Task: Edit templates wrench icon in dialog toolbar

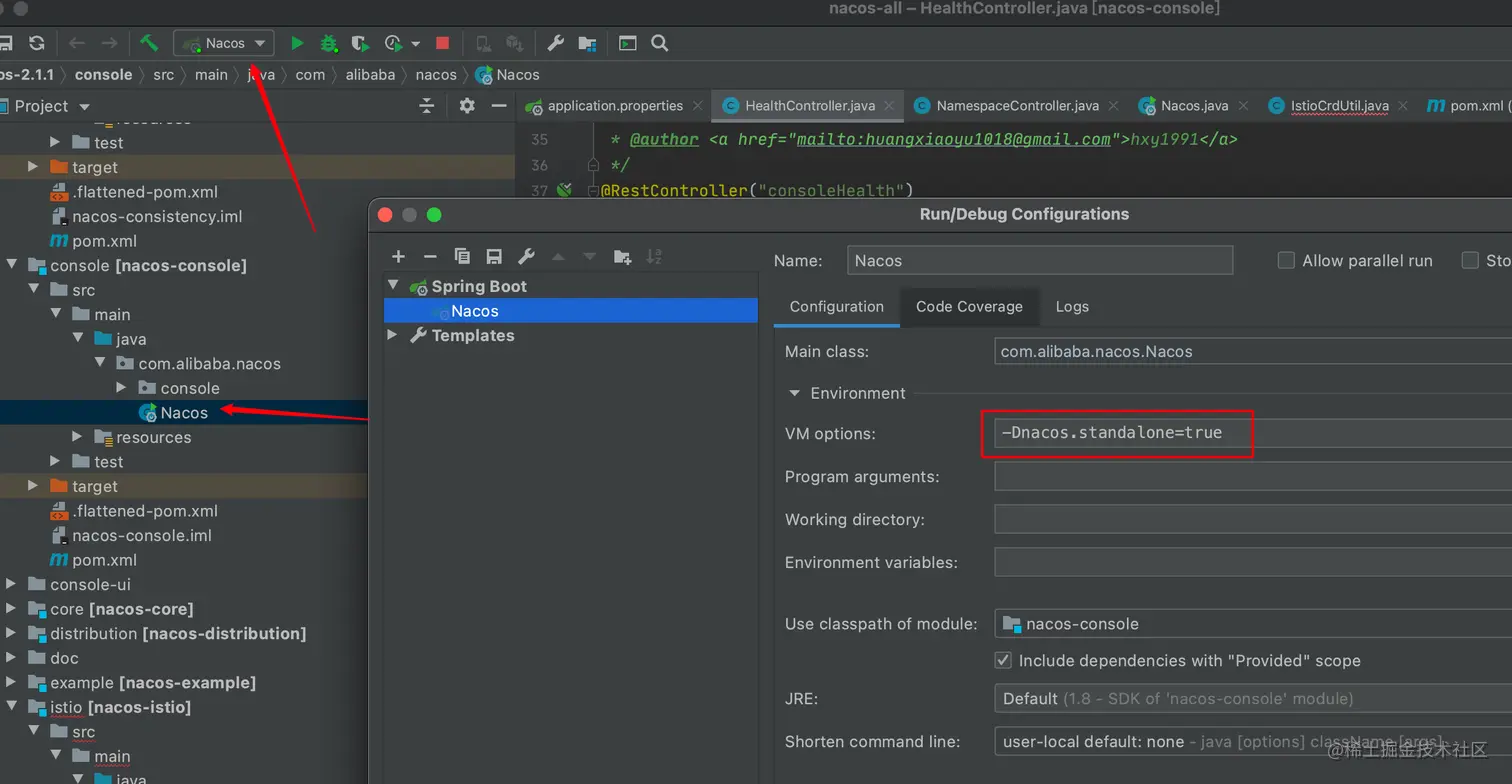Action: pyautogui.click(x=526, y=257)
